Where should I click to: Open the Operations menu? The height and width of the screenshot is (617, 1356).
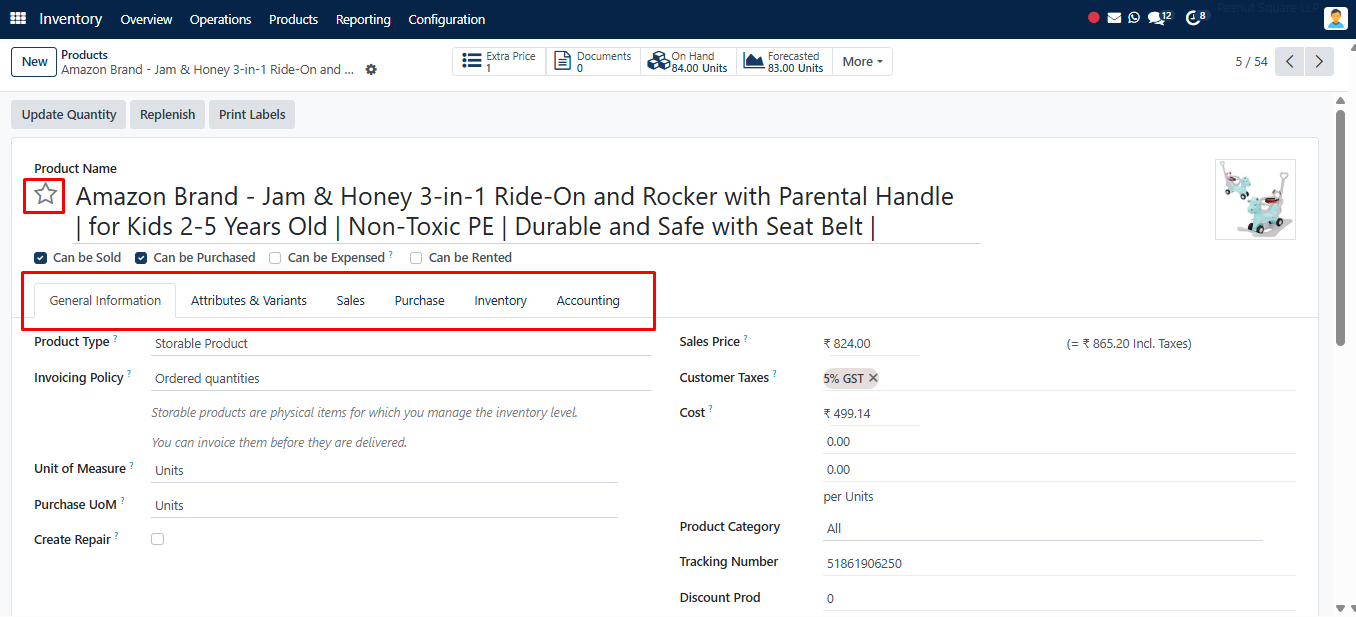[x=221, y=19]
